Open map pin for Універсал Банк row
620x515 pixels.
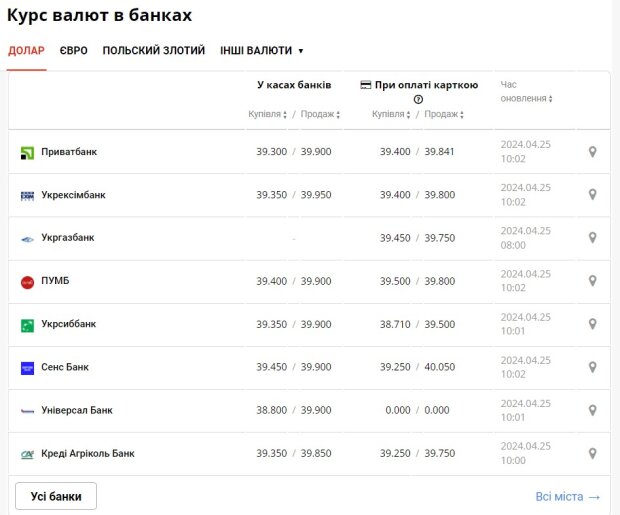click(x=592, y=410)
